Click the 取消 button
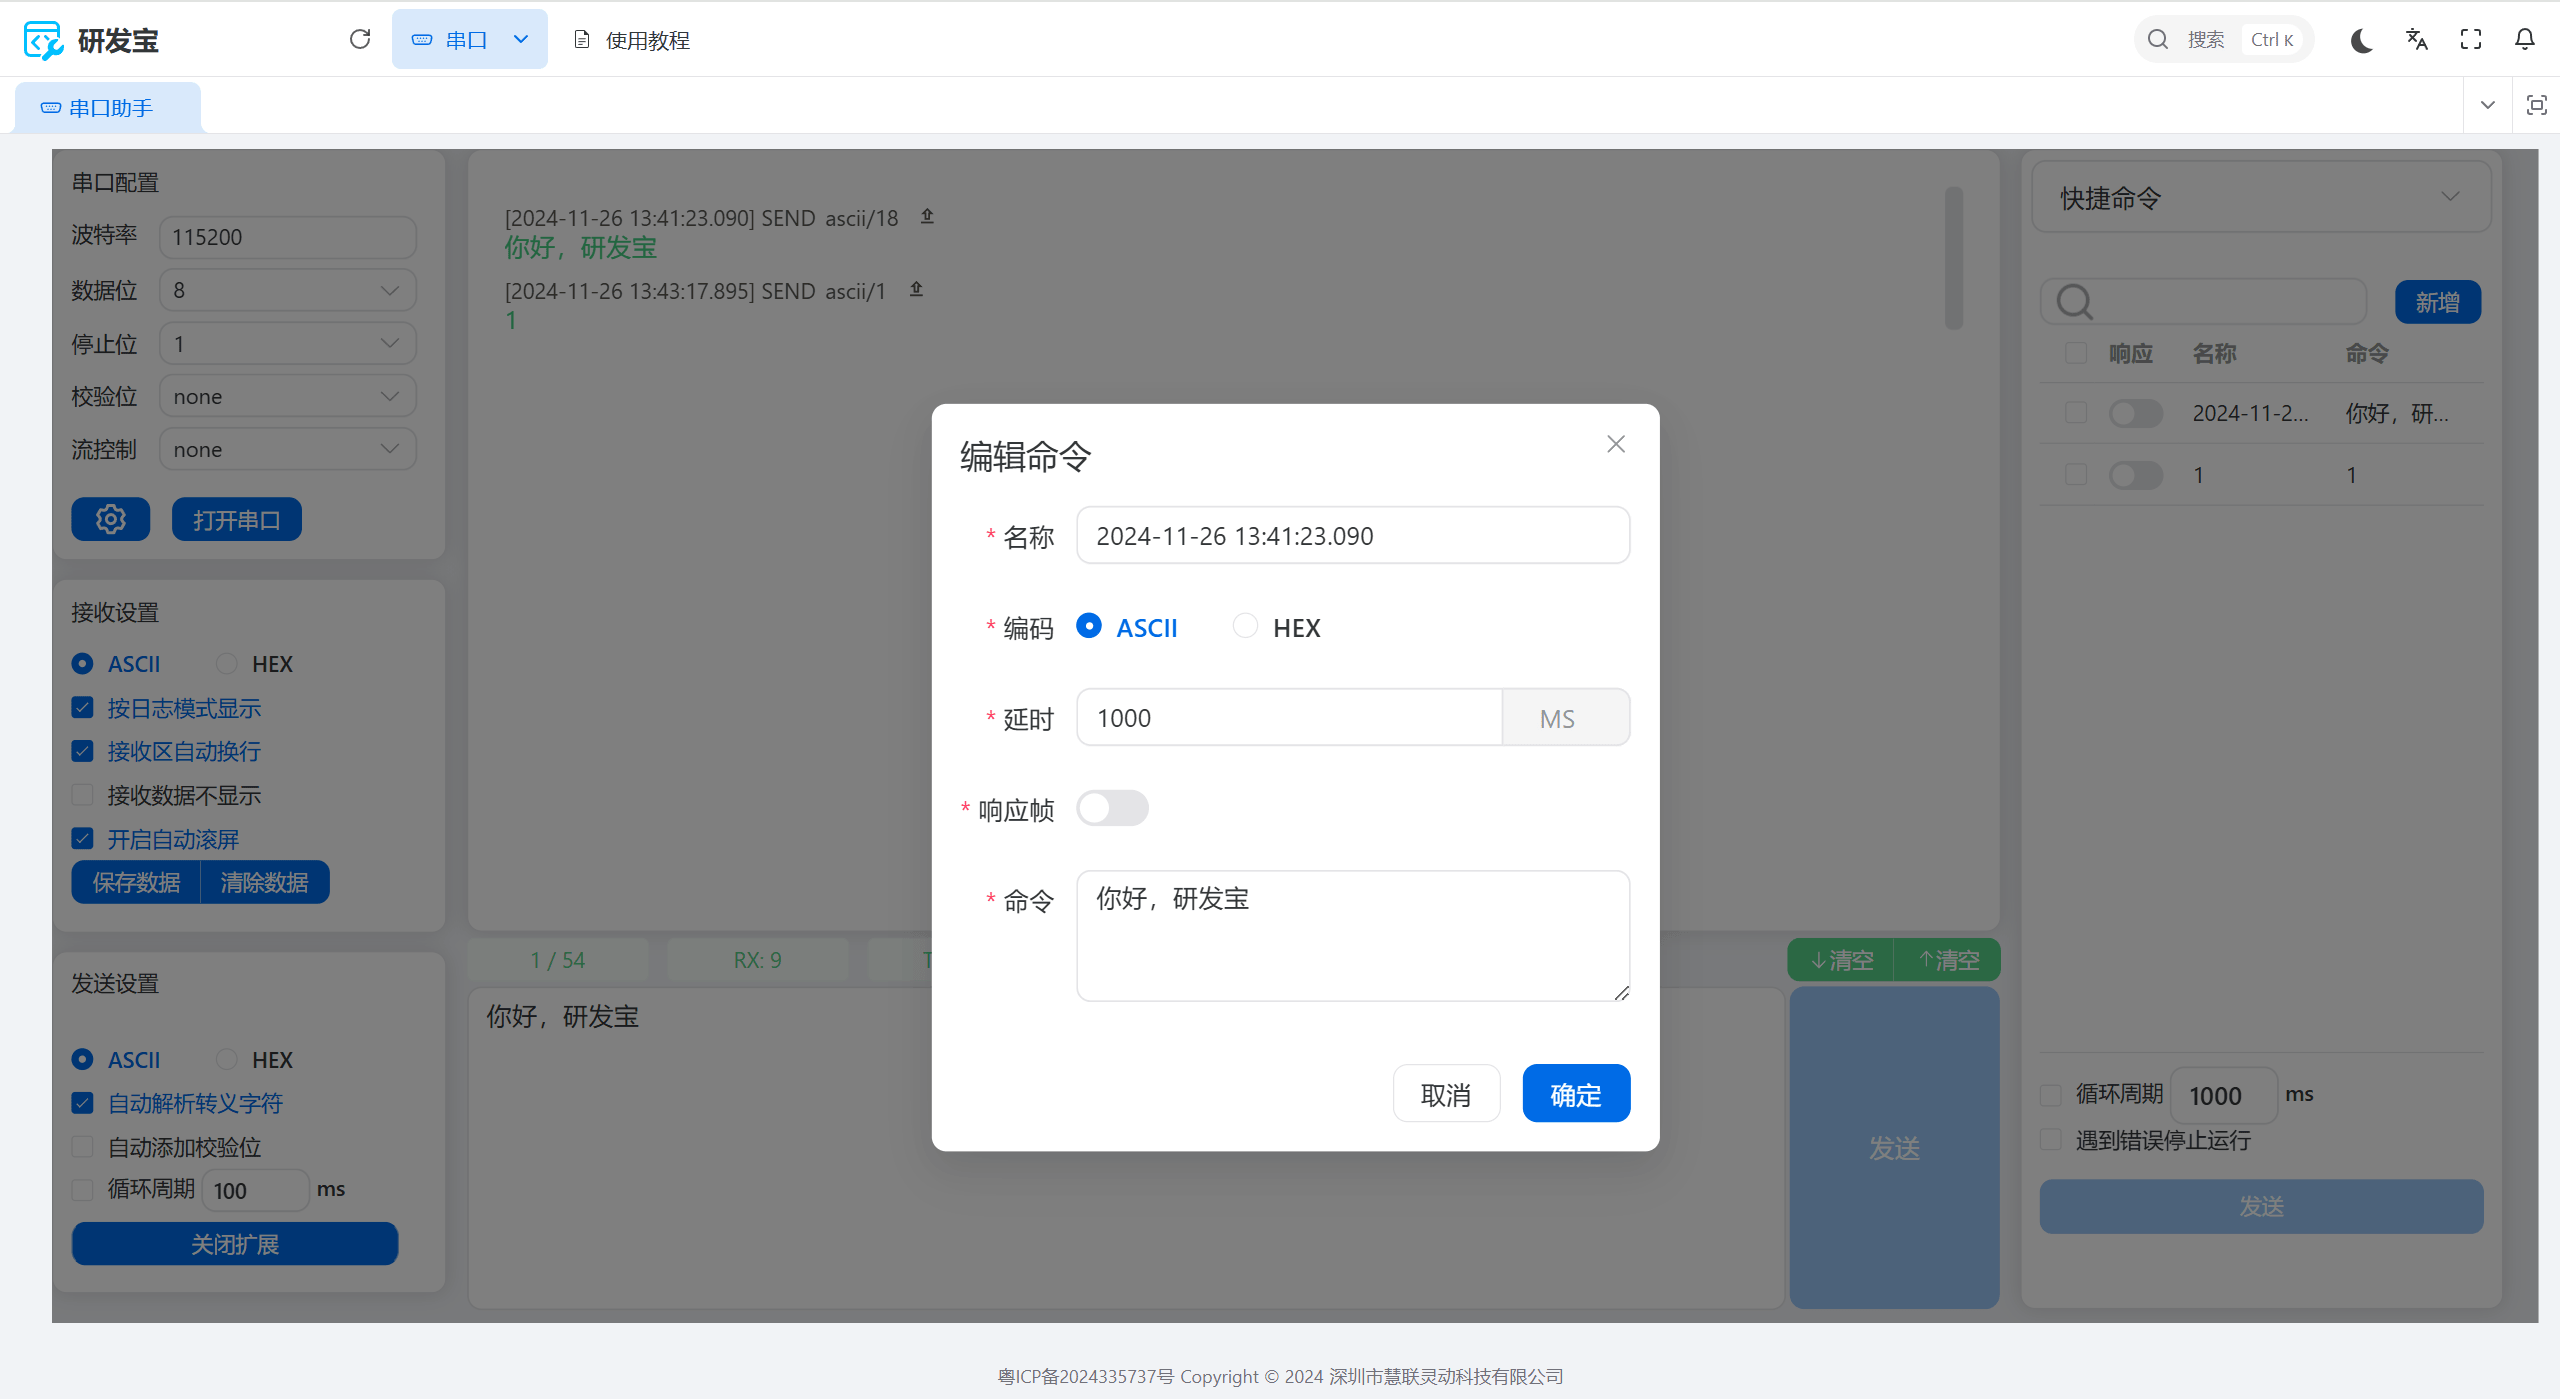This screenshot has height=1399, width=2560. click(1446, 1094)
